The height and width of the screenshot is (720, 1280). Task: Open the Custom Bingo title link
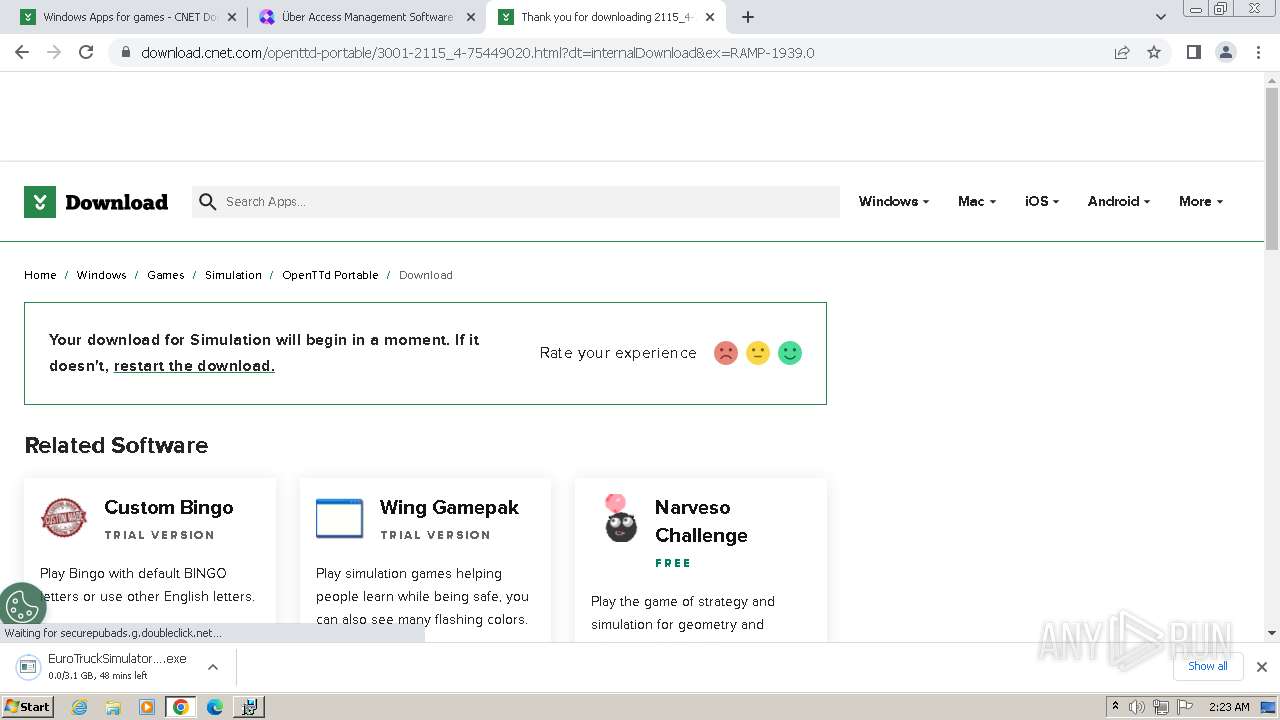click(x=169, y=507)
